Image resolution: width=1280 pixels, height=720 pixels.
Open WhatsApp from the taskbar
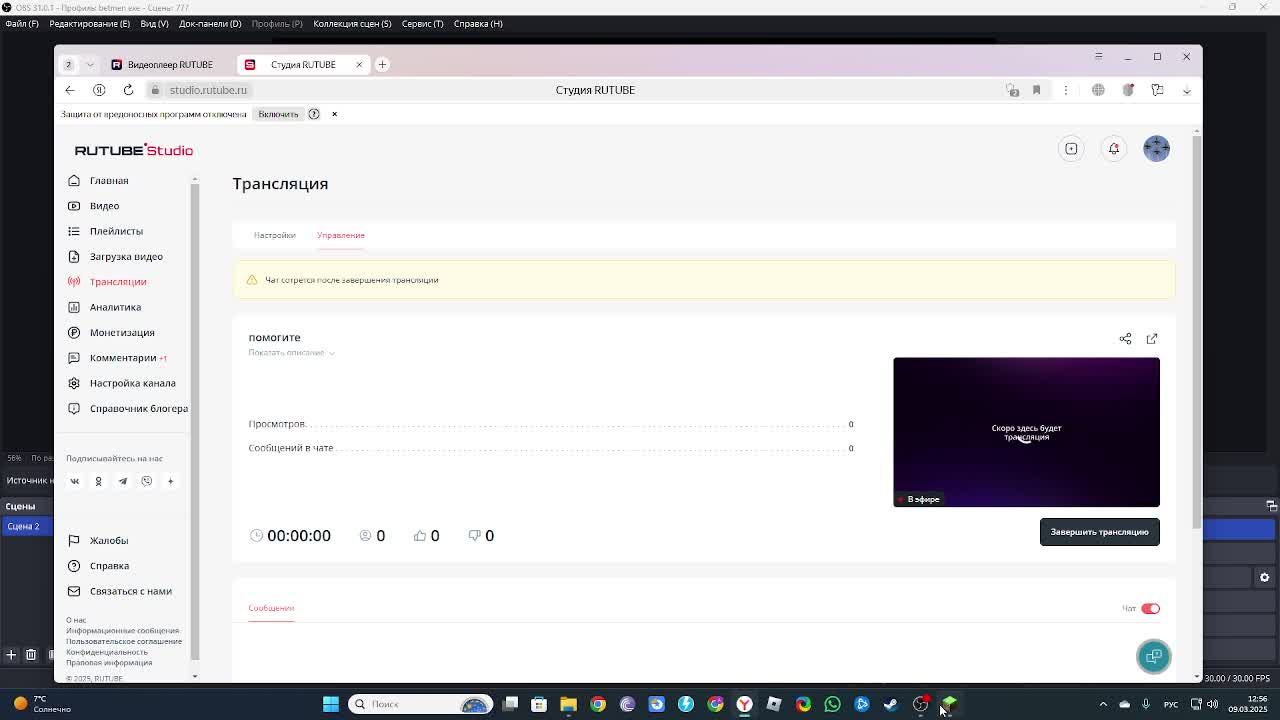[832, 704]
